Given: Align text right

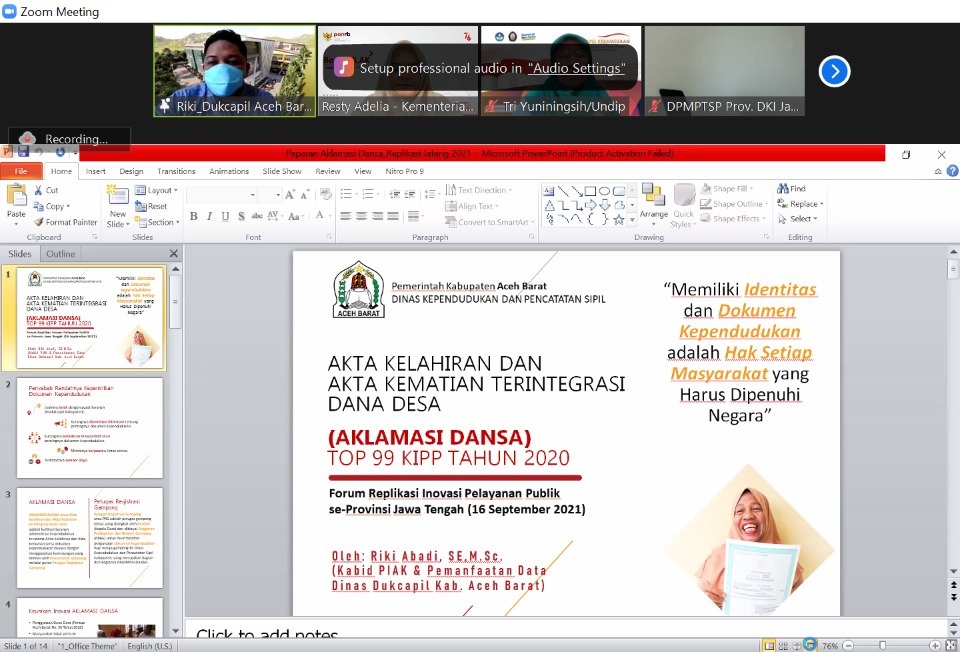Looking at the screenshot, I should [377, 216].
